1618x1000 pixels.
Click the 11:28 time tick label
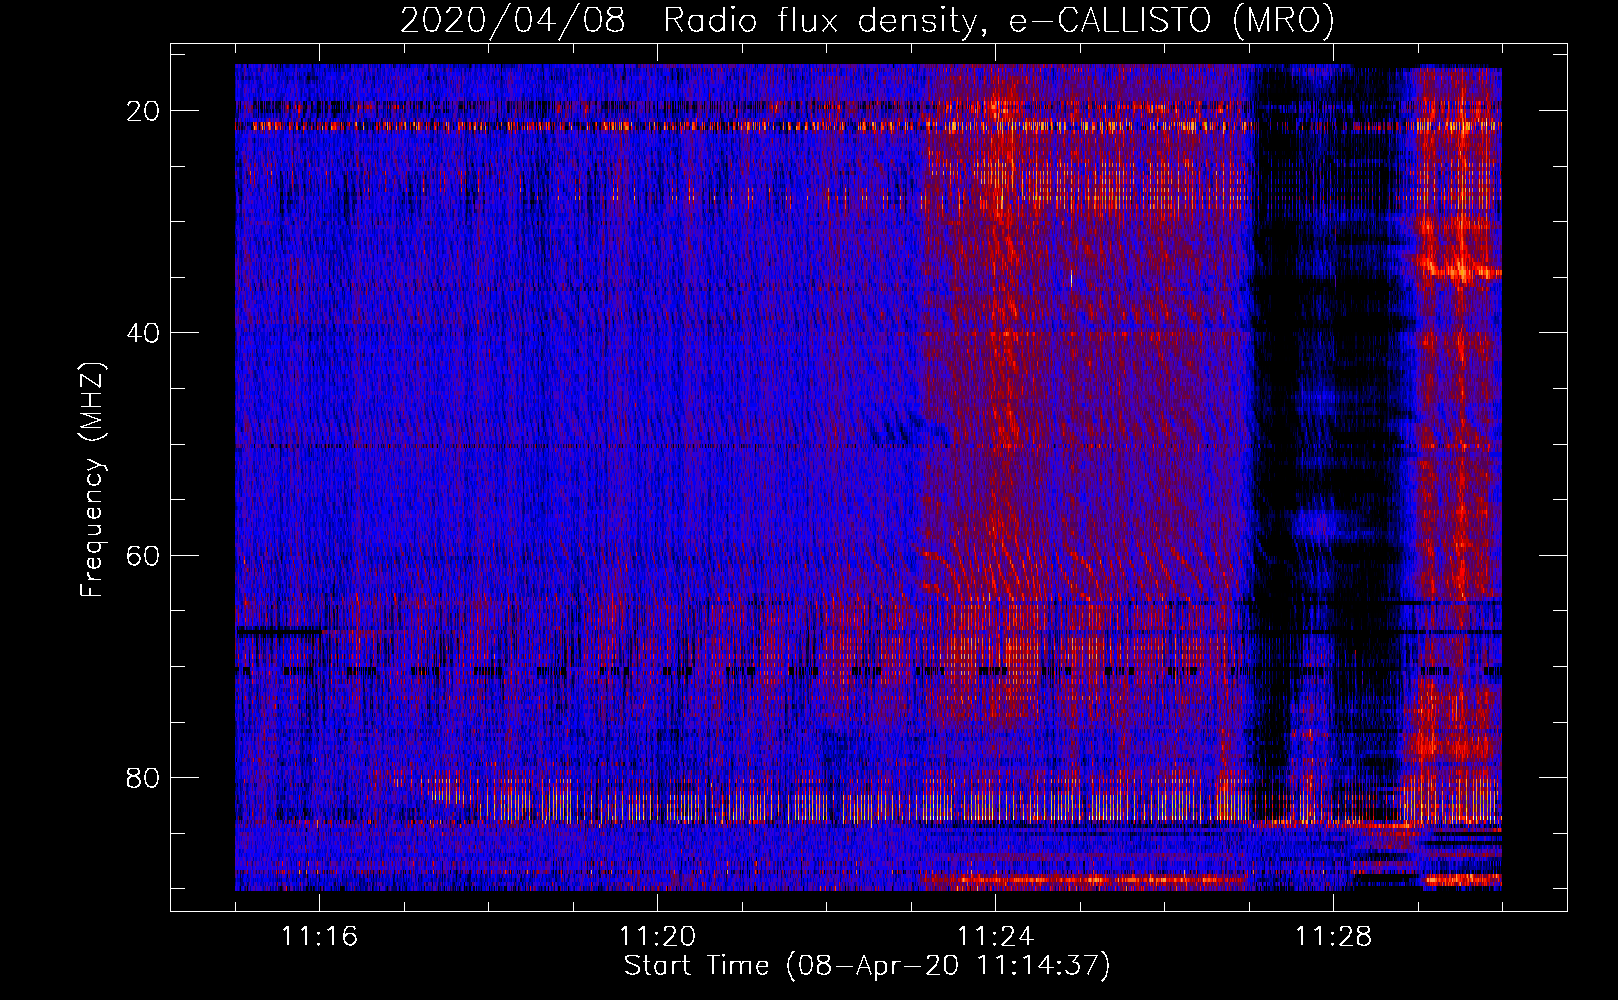1334,937
